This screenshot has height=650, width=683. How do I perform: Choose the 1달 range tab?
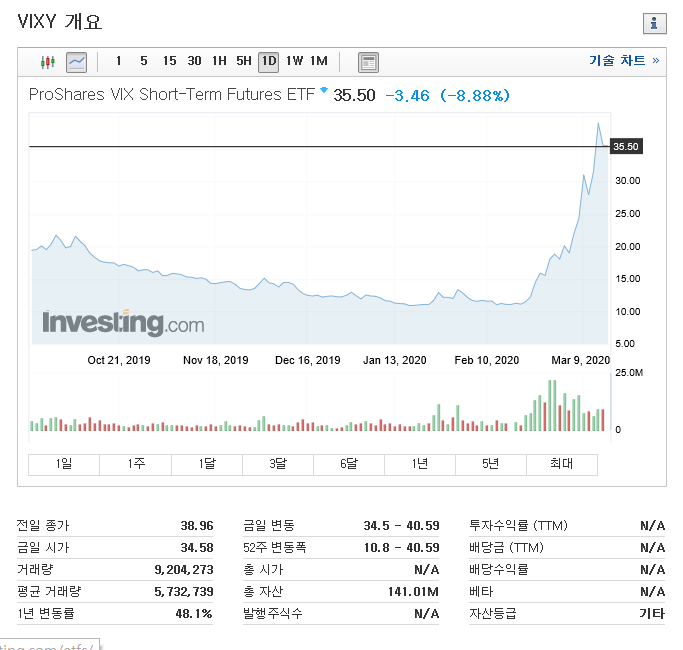pyautogui.click(x=206, y=464)
